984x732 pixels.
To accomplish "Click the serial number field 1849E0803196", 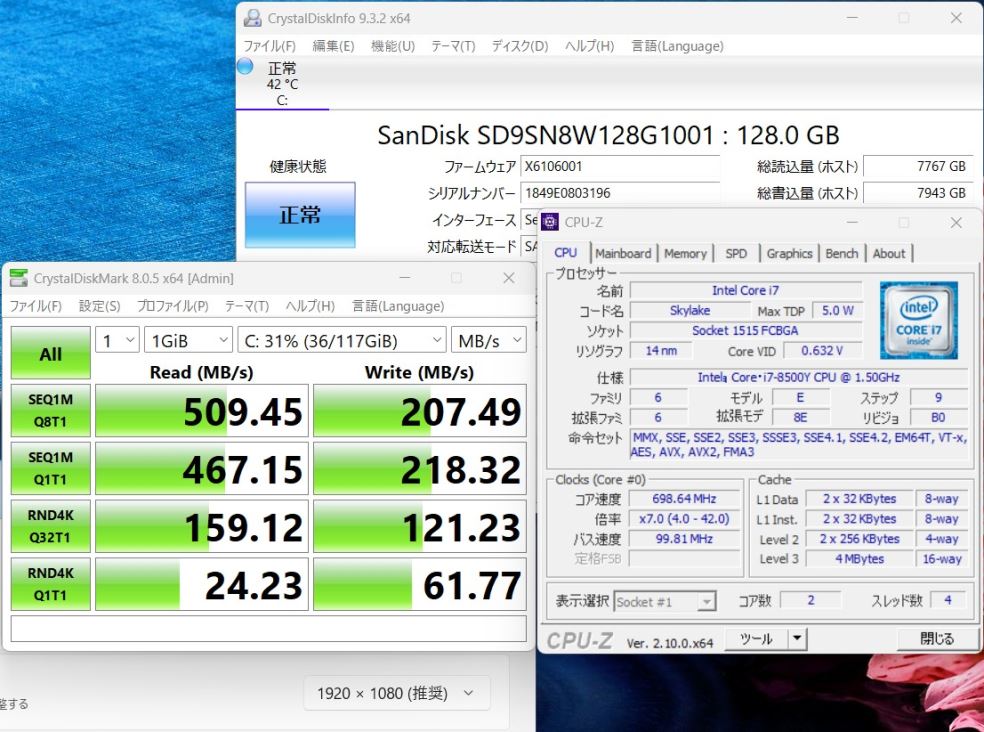I will tap(619, 193).
